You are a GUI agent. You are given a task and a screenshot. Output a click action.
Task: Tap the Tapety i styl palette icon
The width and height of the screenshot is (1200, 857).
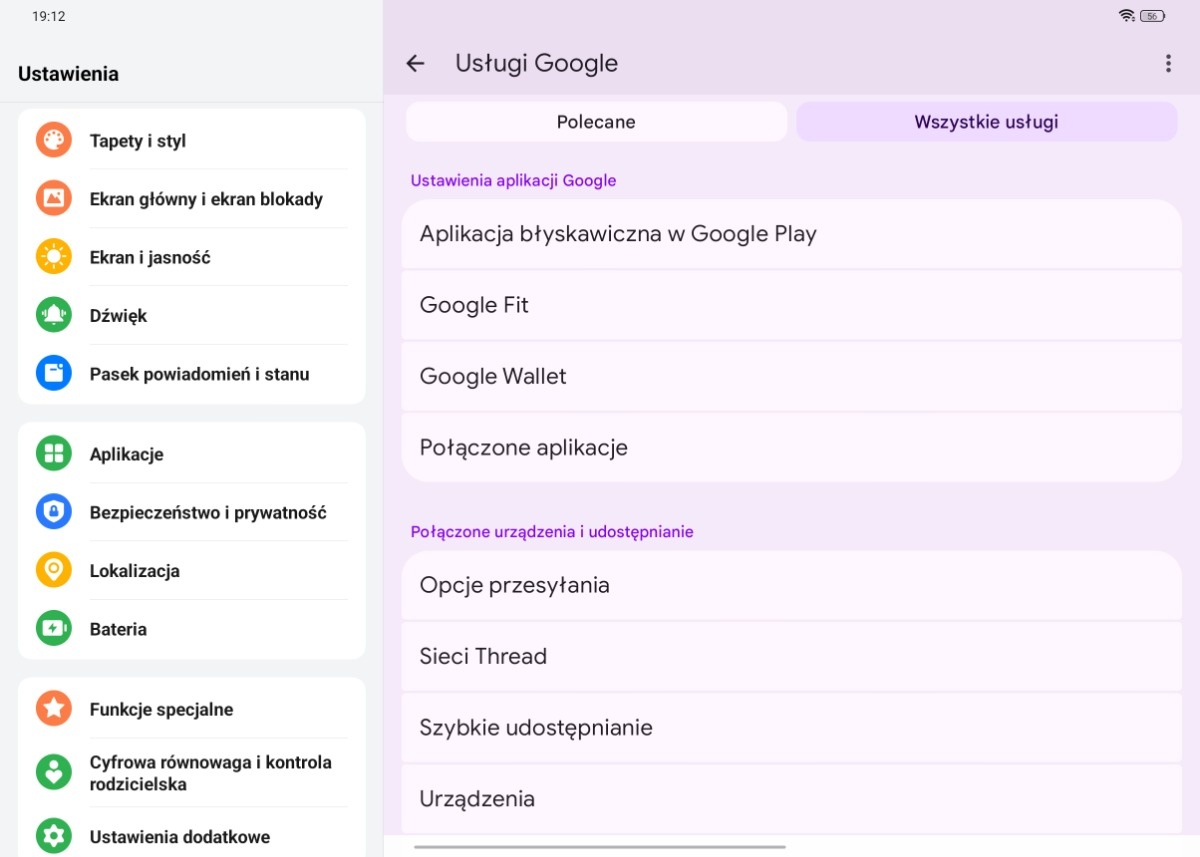(x=54, y=140)
